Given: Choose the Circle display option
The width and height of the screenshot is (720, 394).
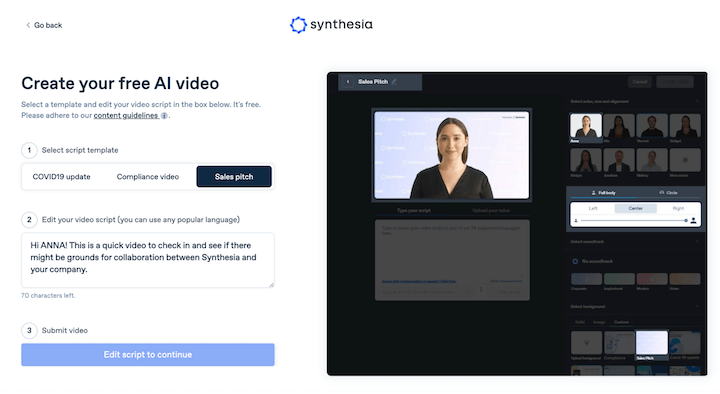Looking at the screenshot, I should click(x=668, y=193).
